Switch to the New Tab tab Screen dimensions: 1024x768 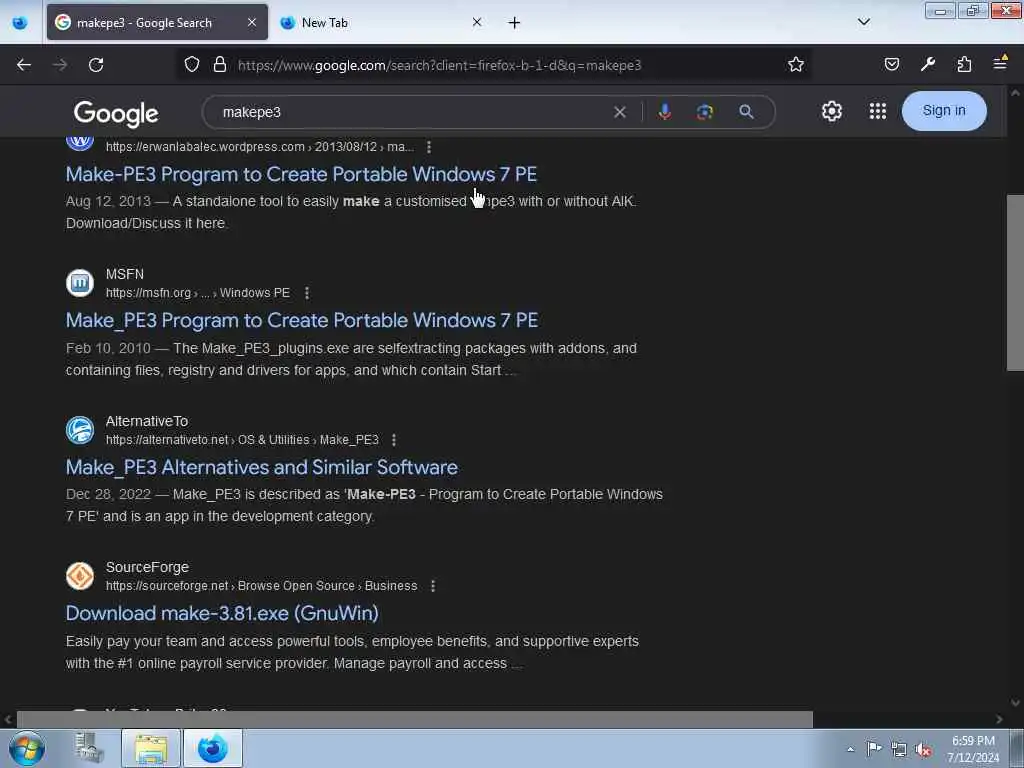tap(382, 22)
